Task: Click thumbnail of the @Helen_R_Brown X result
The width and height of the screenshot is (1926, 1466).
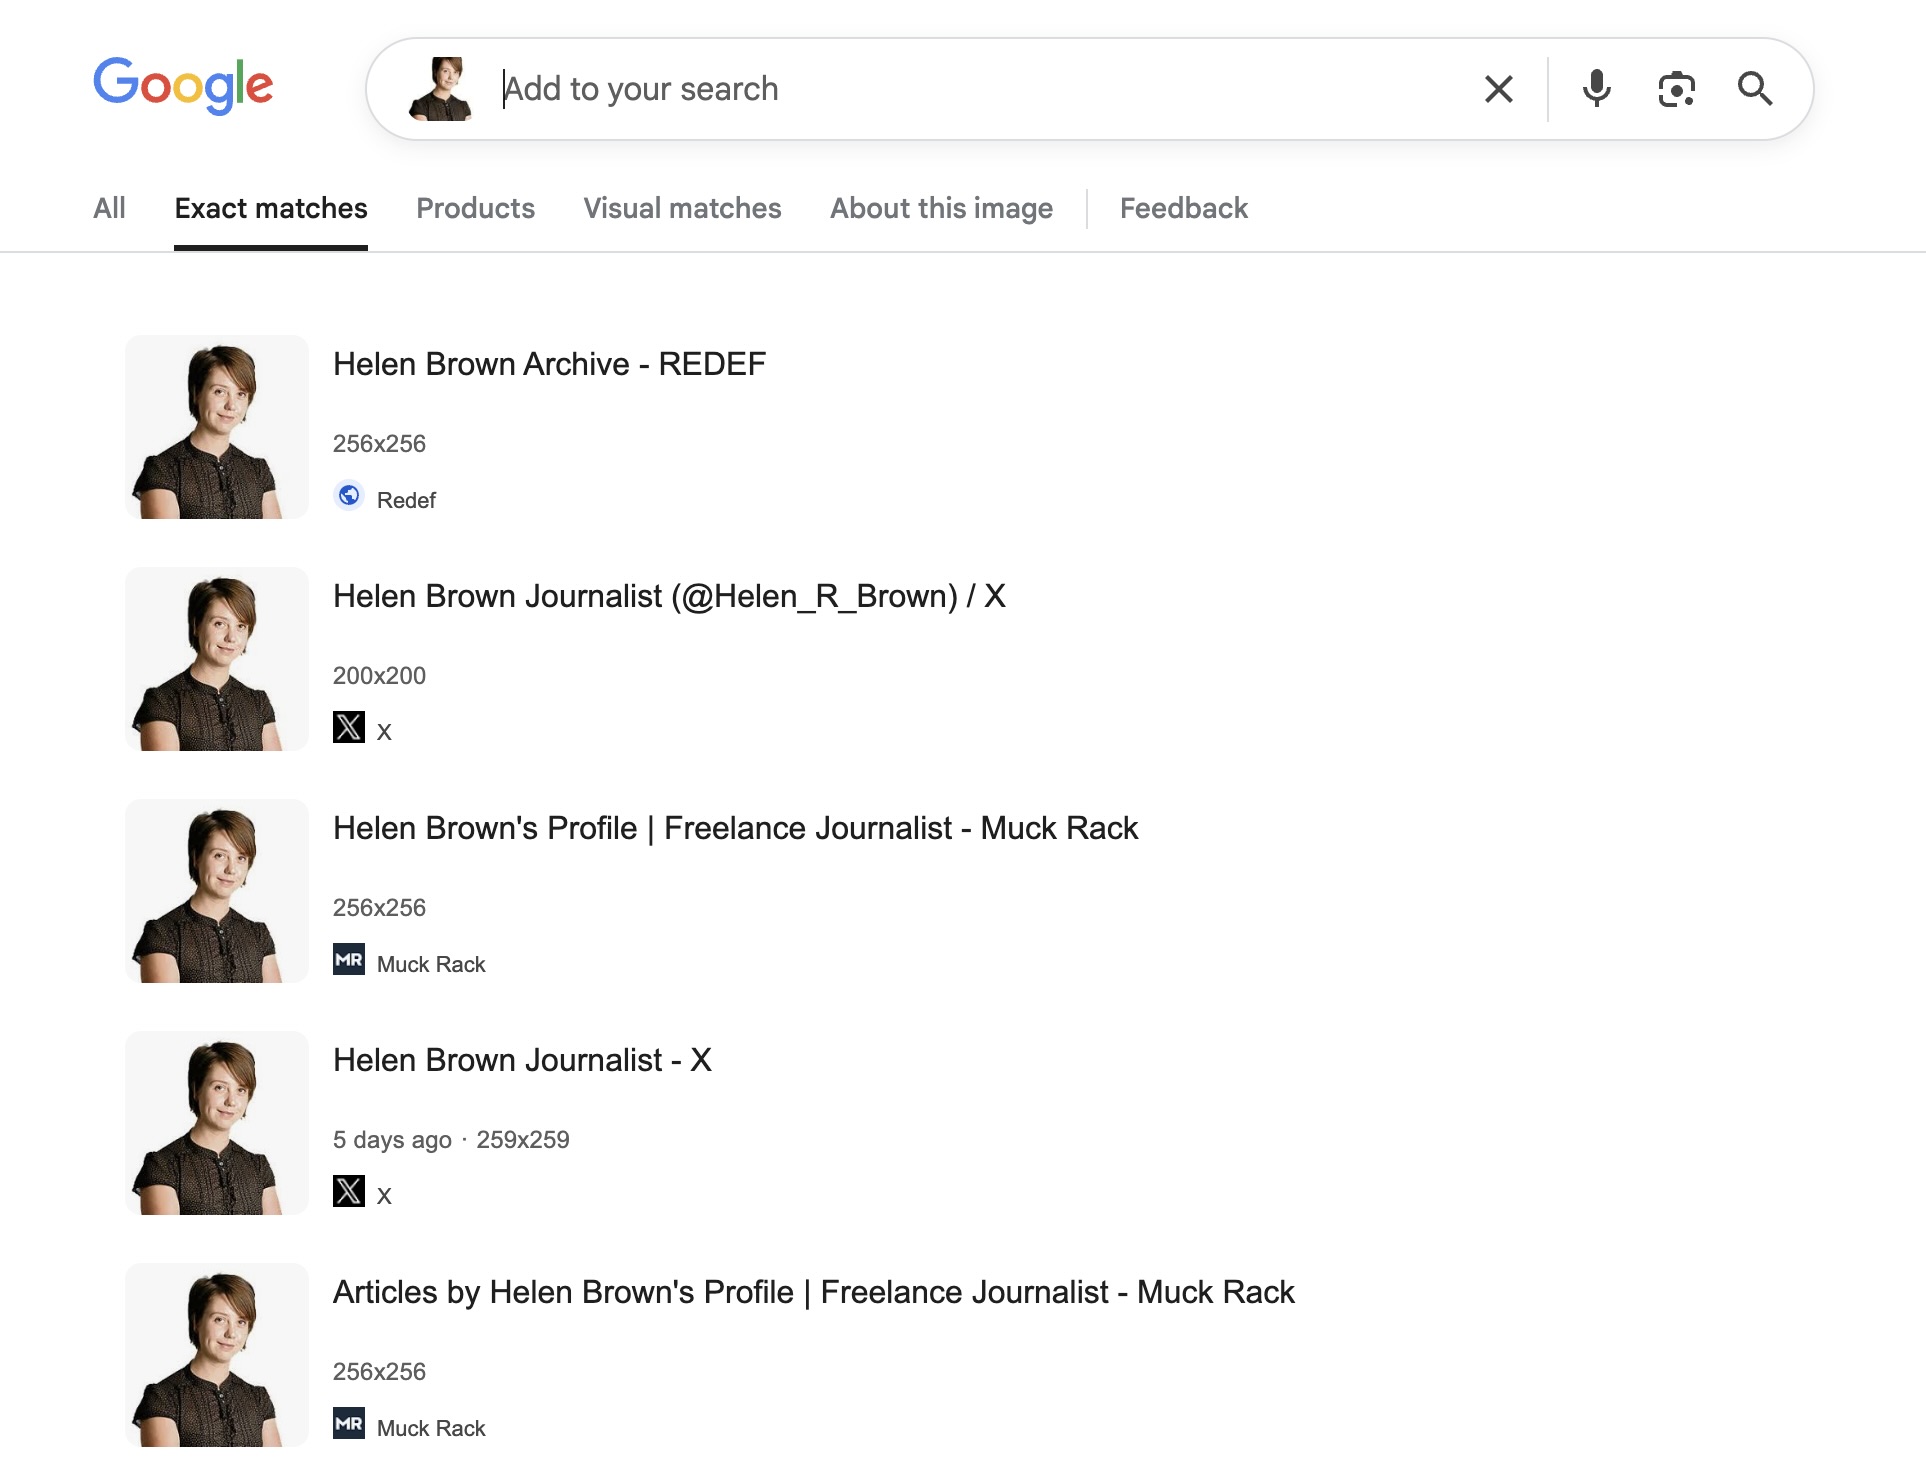Action: pos(217,659)
